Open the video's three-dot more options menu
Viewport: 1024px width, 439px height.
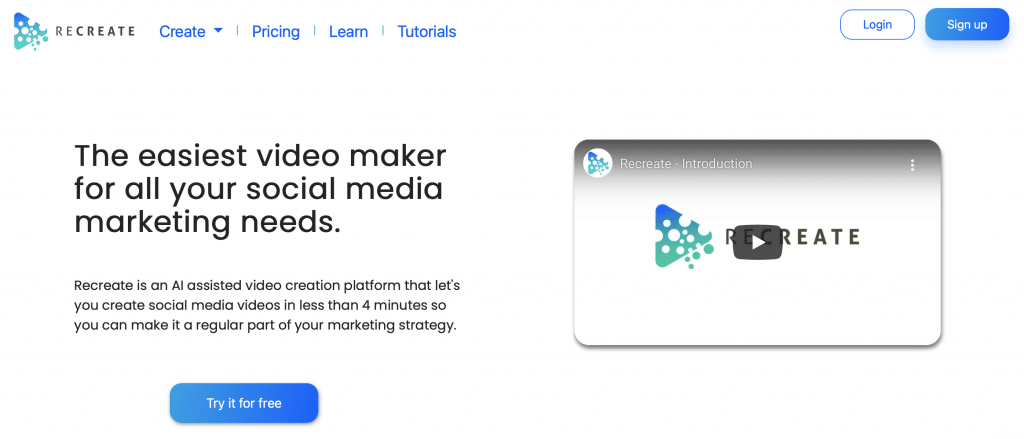[912, 165]
